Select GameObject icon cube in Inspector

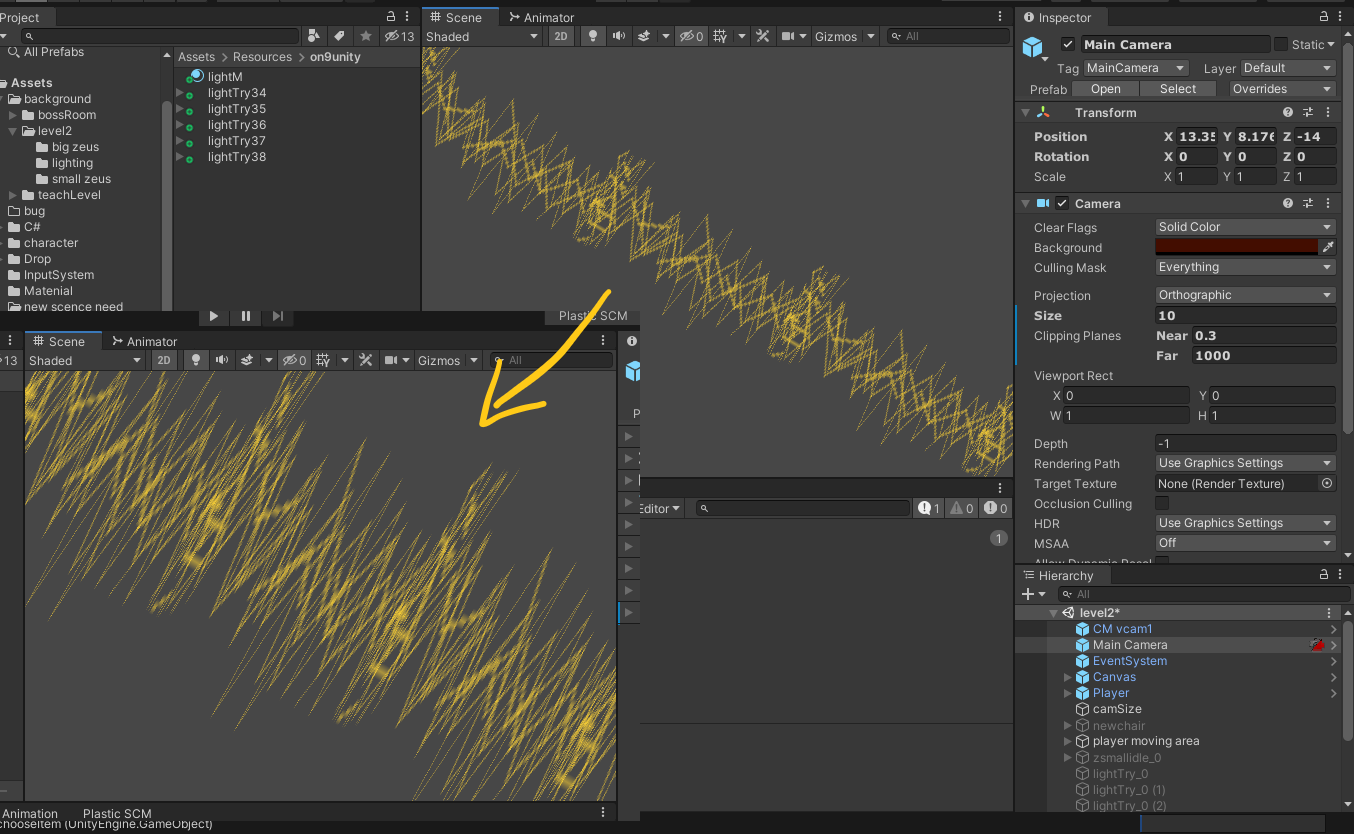1033,47
